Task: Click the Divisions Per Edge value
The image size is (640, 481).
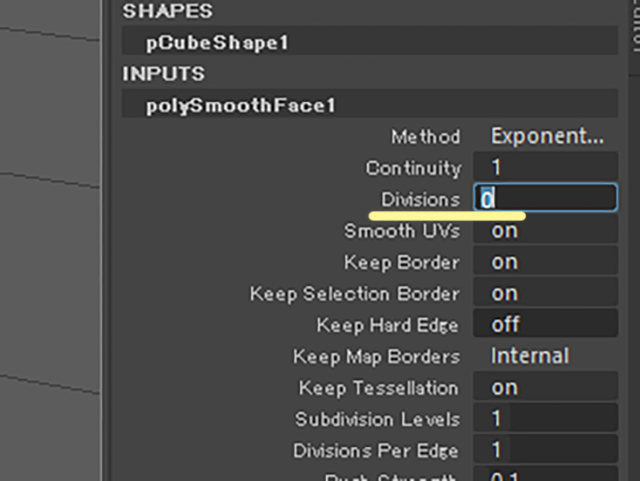Action: pyautogui.click(x=545, y=450)
